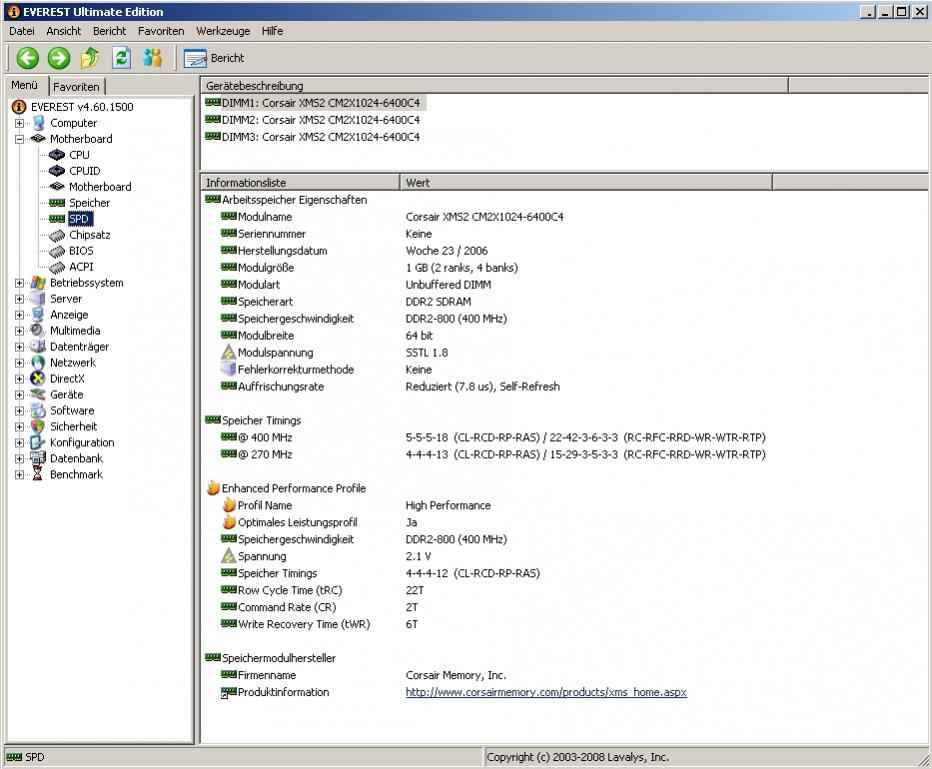Image resolution: width=932 pixels, height=769 pixels.
Task: Open the Bericht menu
Action: (x=109, y=31)
